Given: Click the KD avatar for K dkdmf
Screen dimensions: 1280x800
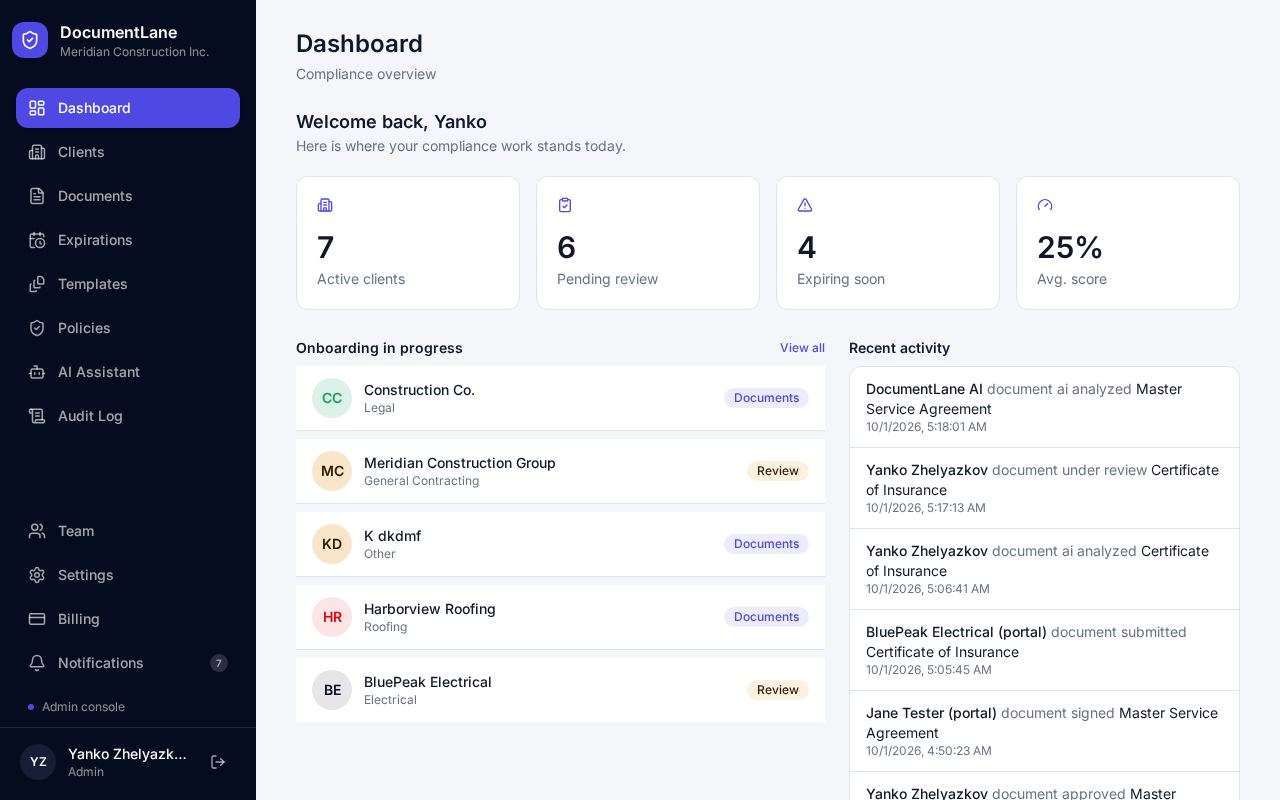Looking at the screenshot, I should [x=332, y=544].
